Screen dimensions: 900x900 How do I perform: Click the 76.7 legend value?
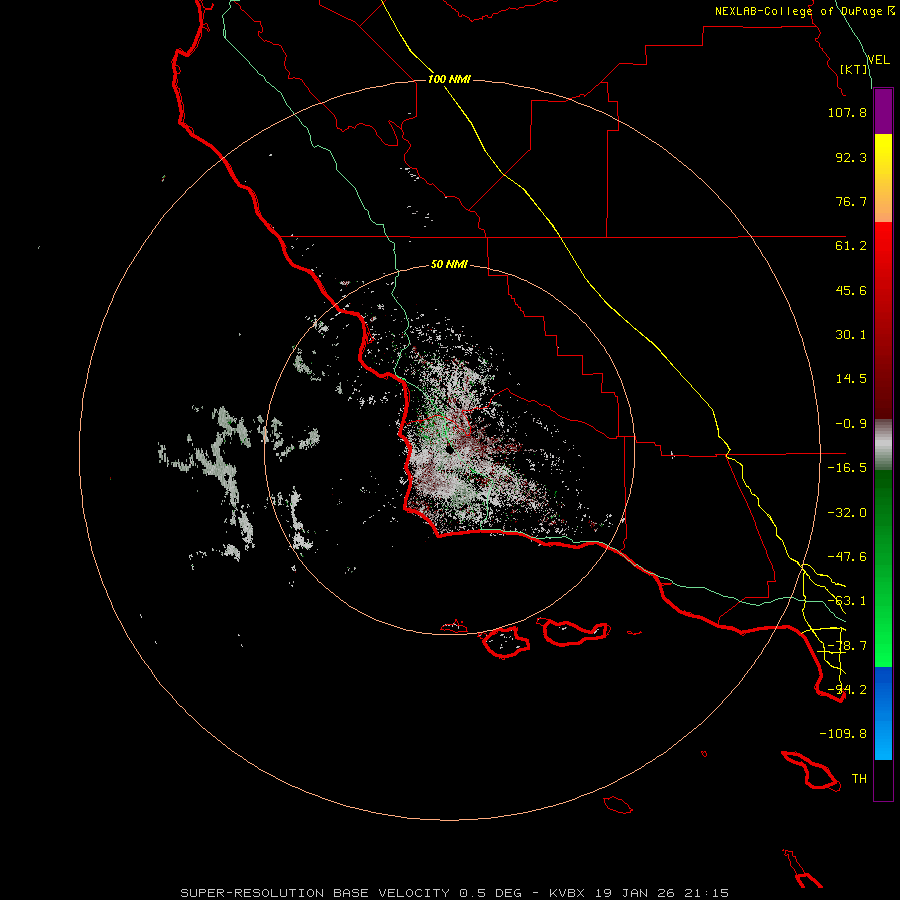851,201
